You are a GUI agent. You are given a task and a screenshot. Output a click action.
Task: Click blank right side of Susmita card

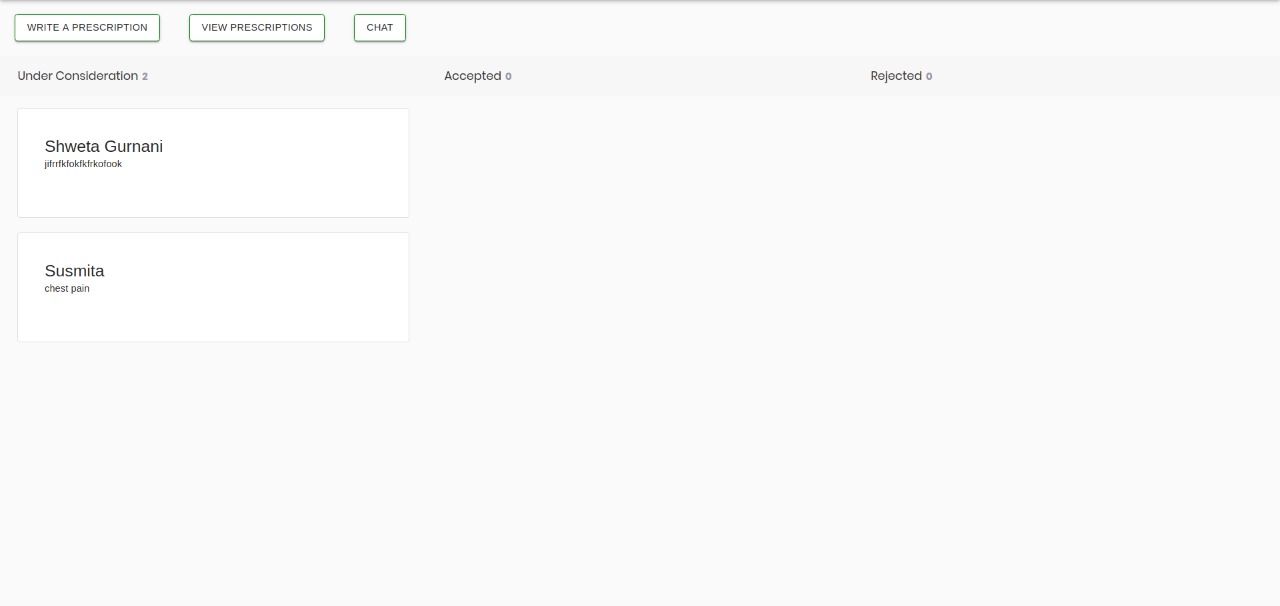(x=330, y=287)
